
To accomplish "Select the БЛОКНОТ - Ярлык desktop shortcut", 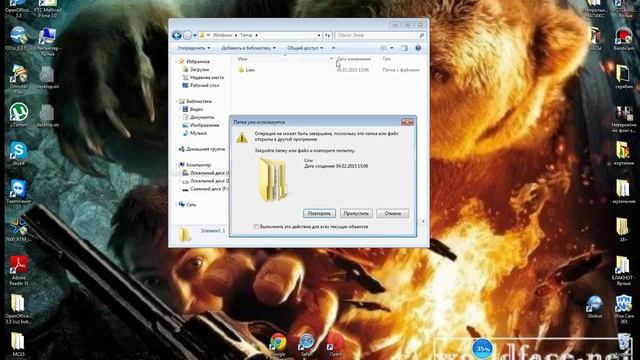I will (623, 270).
